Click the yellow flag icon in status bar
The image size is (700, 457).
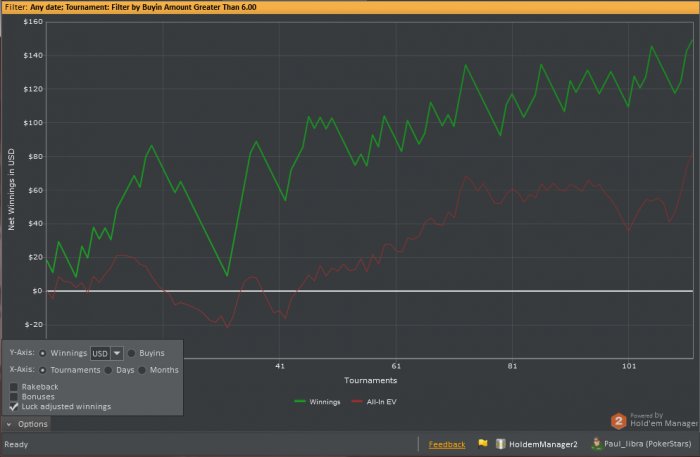483,444
